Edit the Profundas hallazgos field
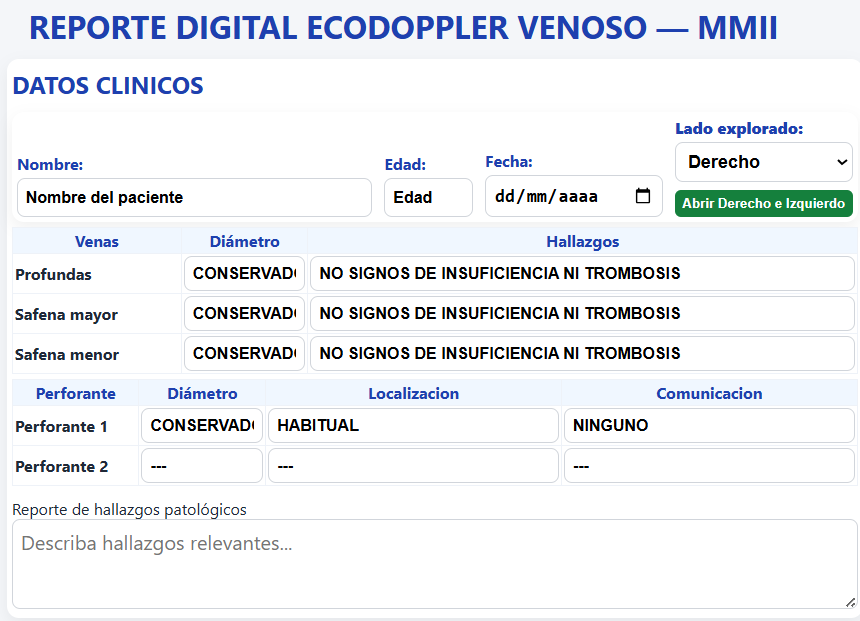 pos(582,273)
